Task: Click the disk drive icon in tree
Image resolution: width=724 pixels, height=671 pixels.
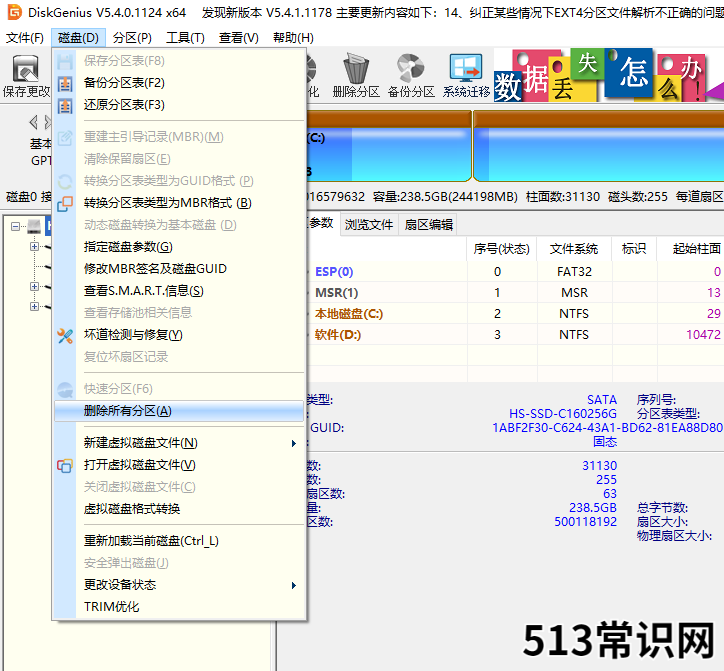Action: click(34, 226)
